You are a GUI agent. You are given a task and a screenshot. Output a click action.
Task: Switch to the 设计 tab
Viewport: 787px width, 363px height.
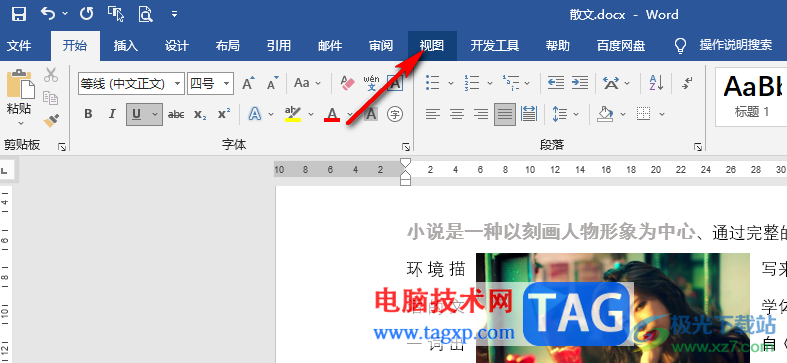click(x=177, y=46)
